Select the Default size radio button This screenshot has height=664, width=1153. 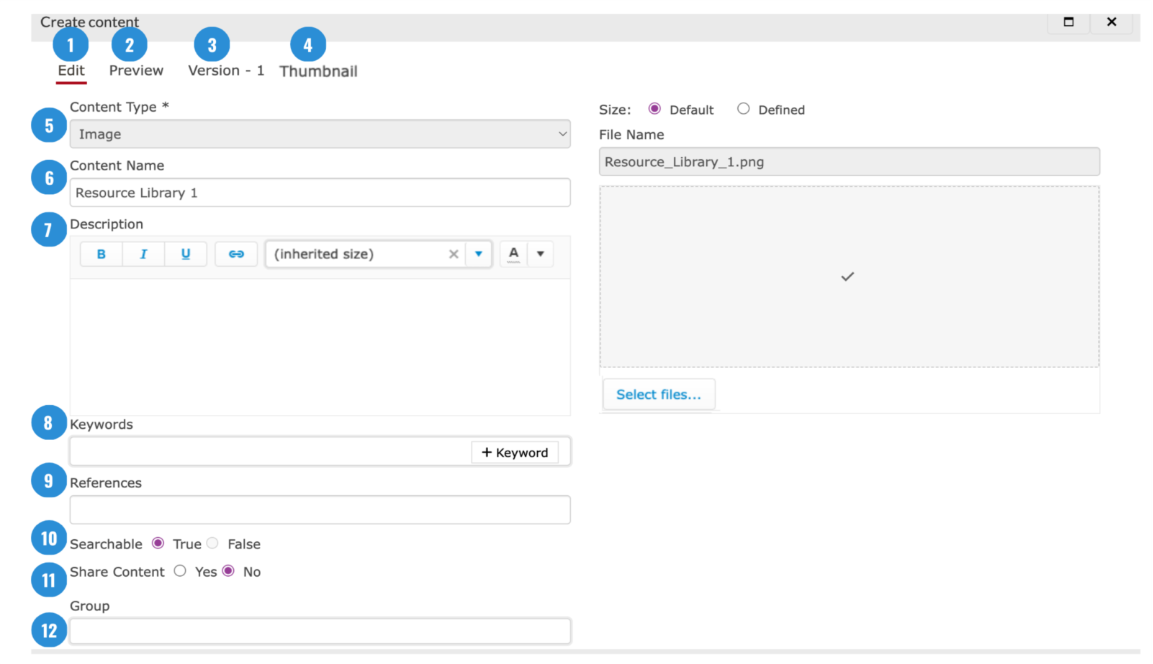click(x=654, y=109)
